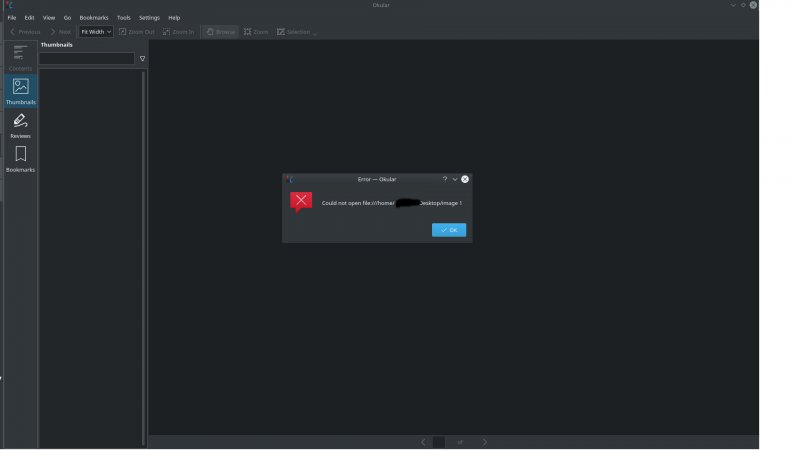The height and width of the screenshot is (450, 800).
Task: Click the Next page toolbar button
Action: coord(61,32)
